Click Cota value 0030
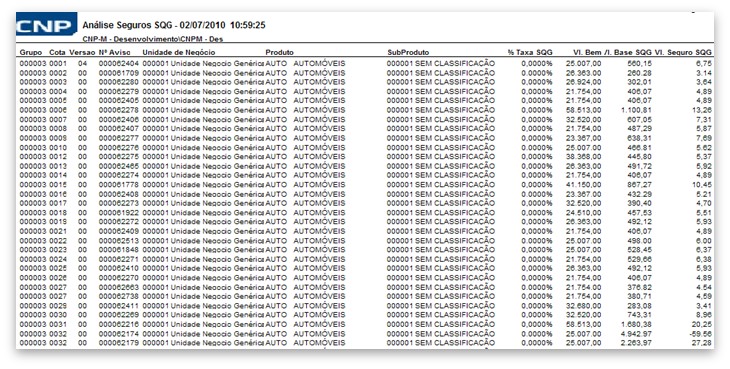 (x=58, y=315)
